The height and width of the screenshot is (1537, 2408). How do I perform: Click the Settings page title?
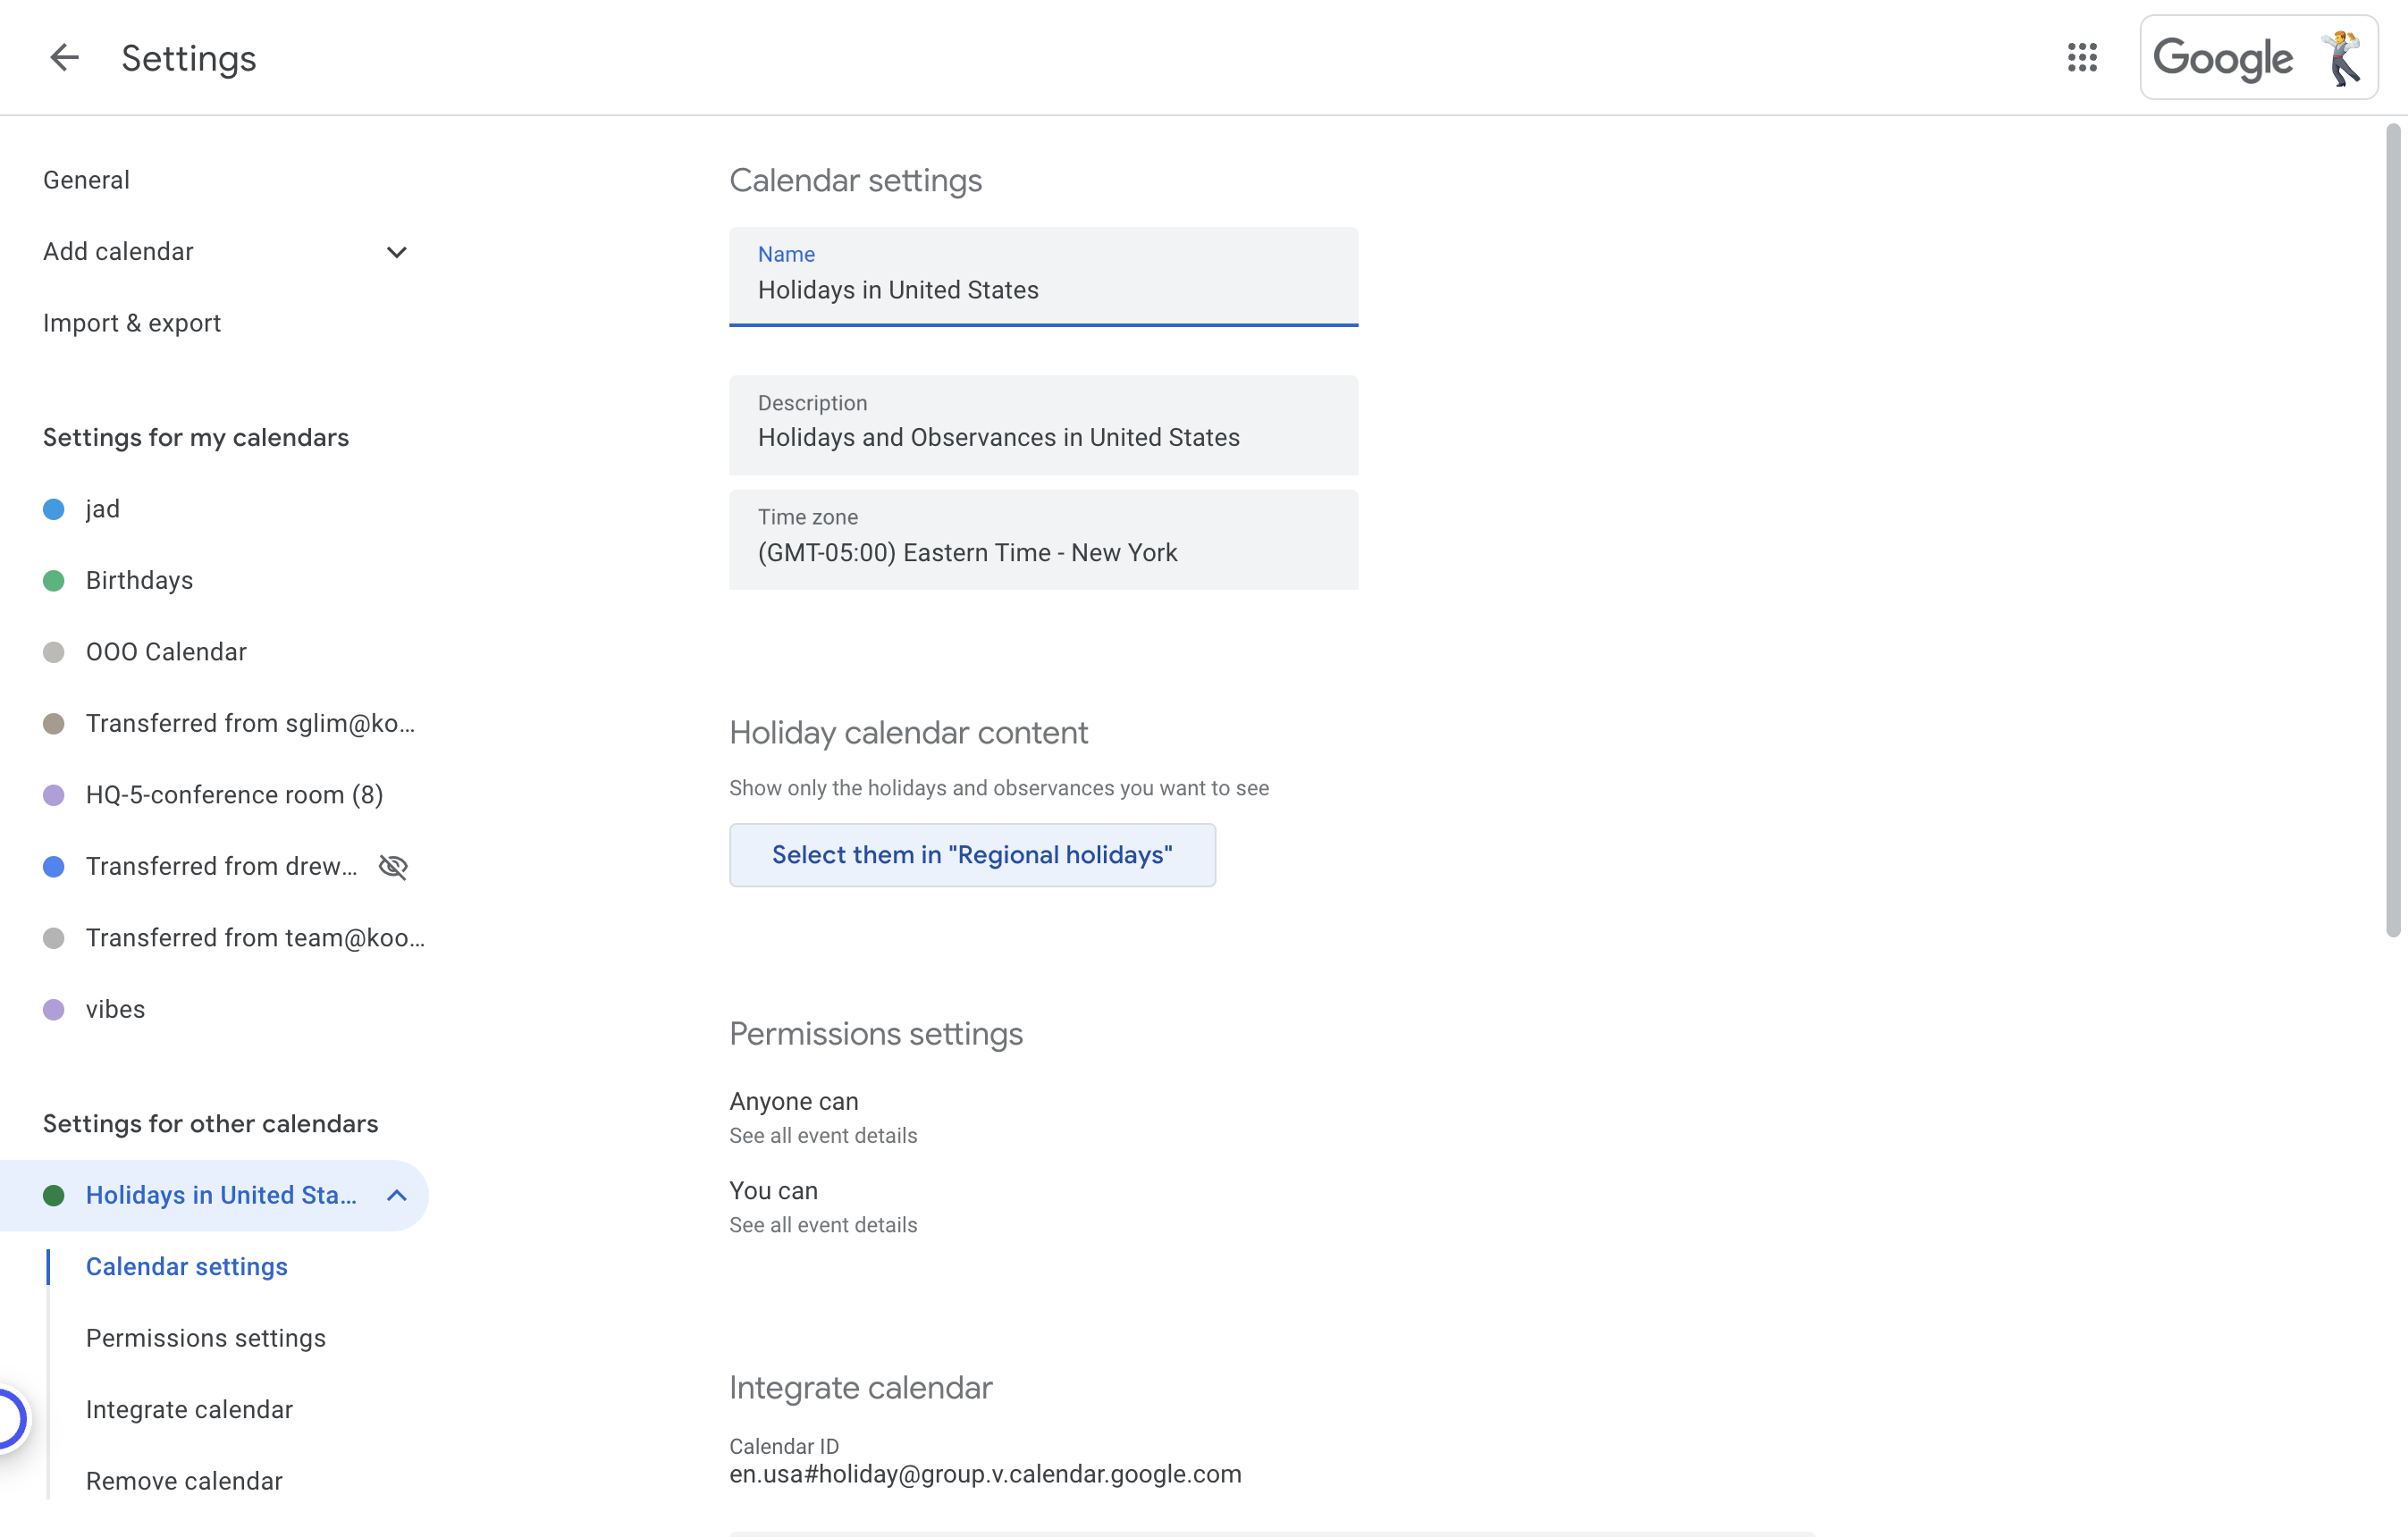coord(189,58)
